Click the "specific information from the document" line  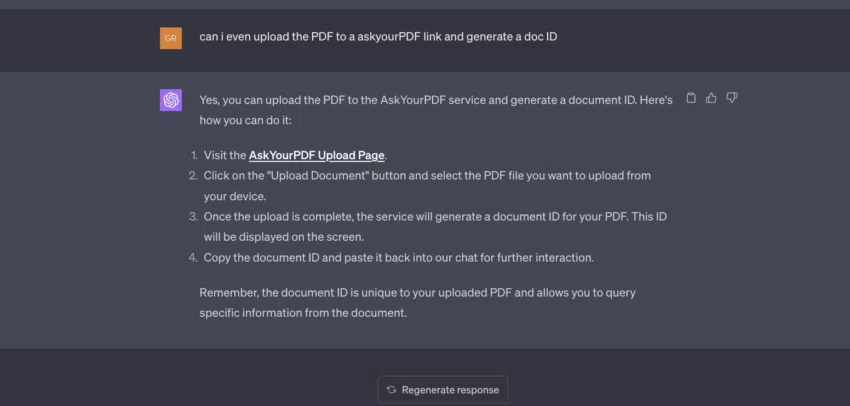click(303, 313)
